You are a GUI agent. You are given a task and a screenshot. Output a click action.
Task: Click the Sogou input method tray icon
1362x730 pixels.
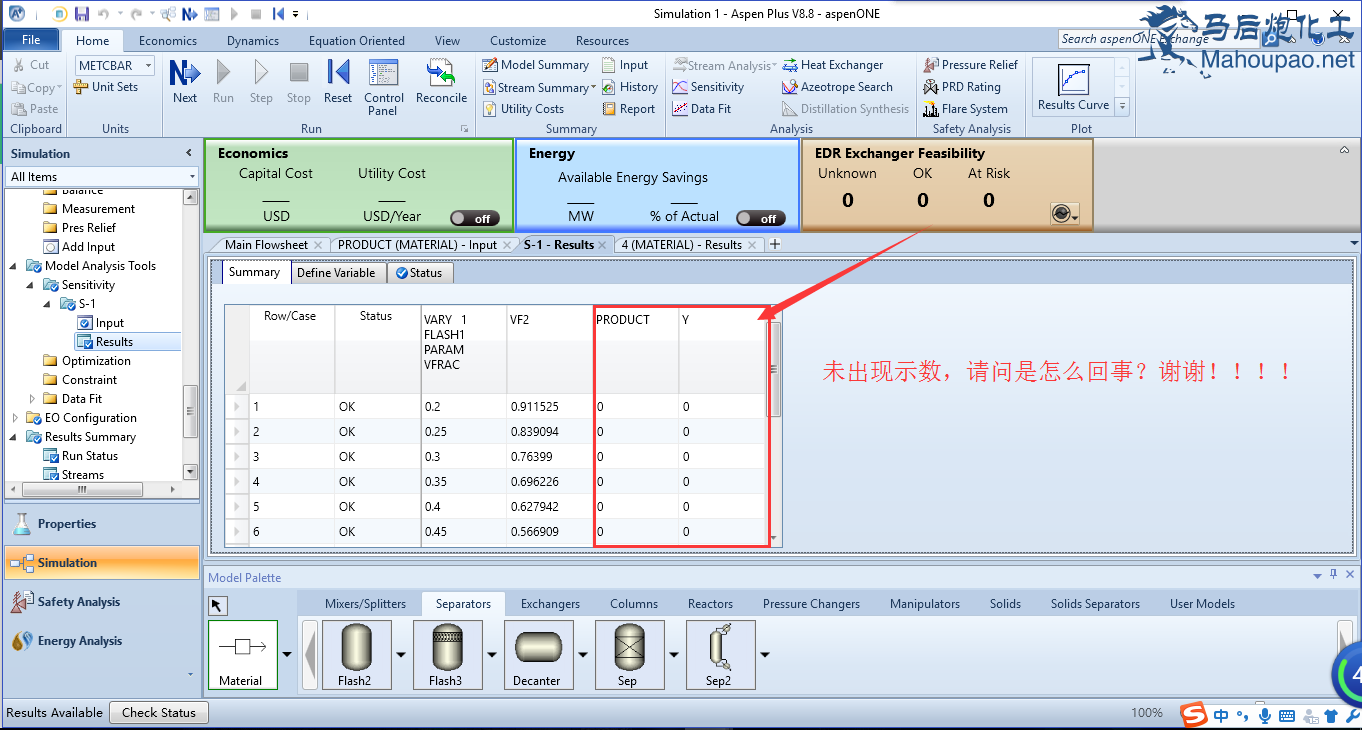point(1193,715)
